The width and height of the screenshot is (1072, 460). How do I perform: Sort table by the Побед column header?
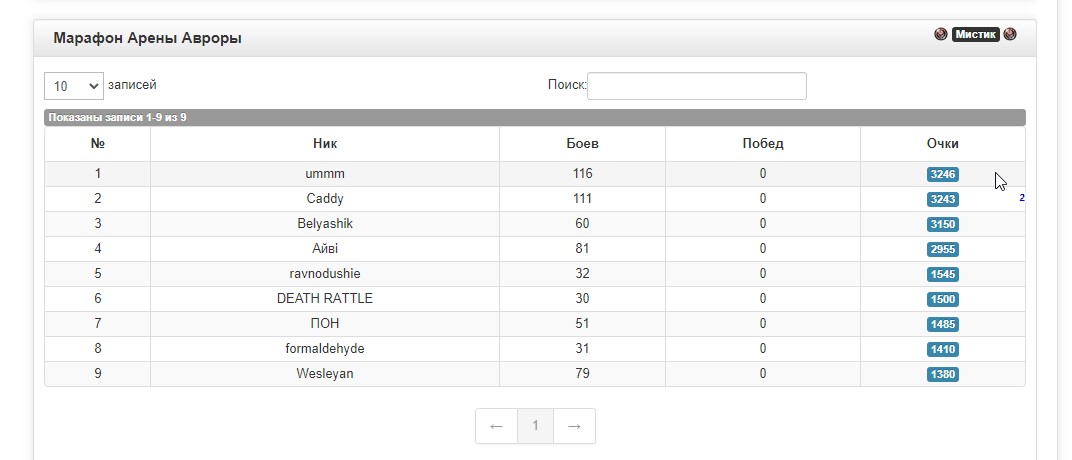click(x=762, y=144)
